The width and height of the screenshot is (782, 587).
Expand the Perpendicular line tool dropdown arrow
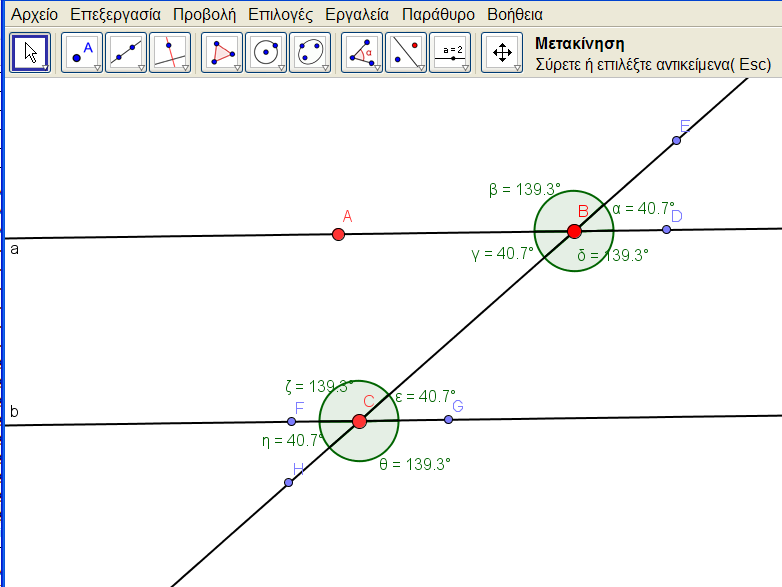pos(185,67)
